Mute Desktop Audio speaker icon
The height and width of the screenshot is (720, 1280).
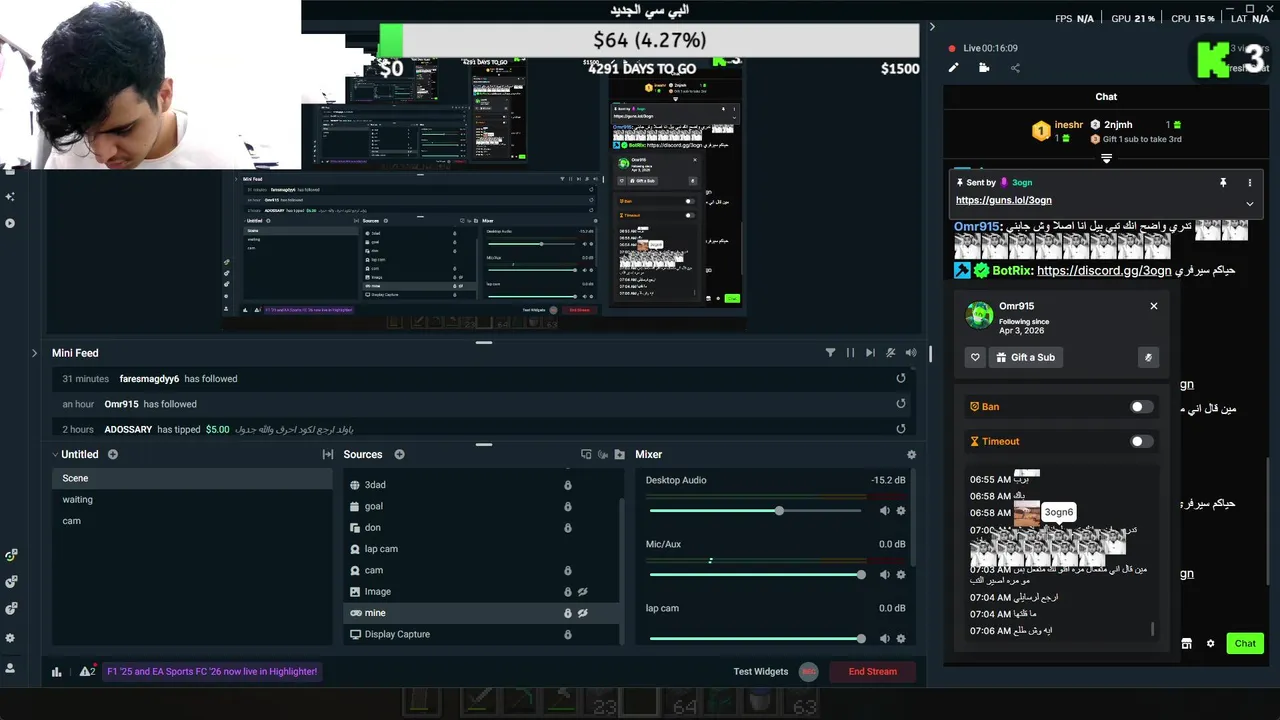click(x=884, y=511)
